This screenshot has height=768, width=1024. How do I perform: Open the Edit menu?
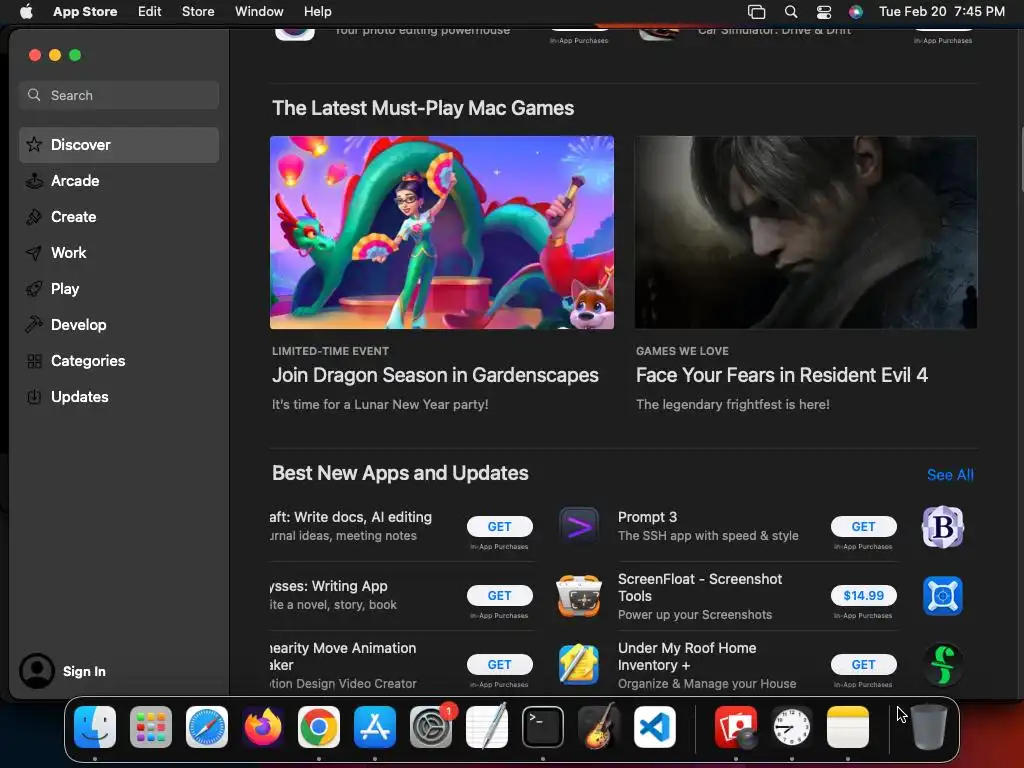pyautogui.click(x=150, y=12)
